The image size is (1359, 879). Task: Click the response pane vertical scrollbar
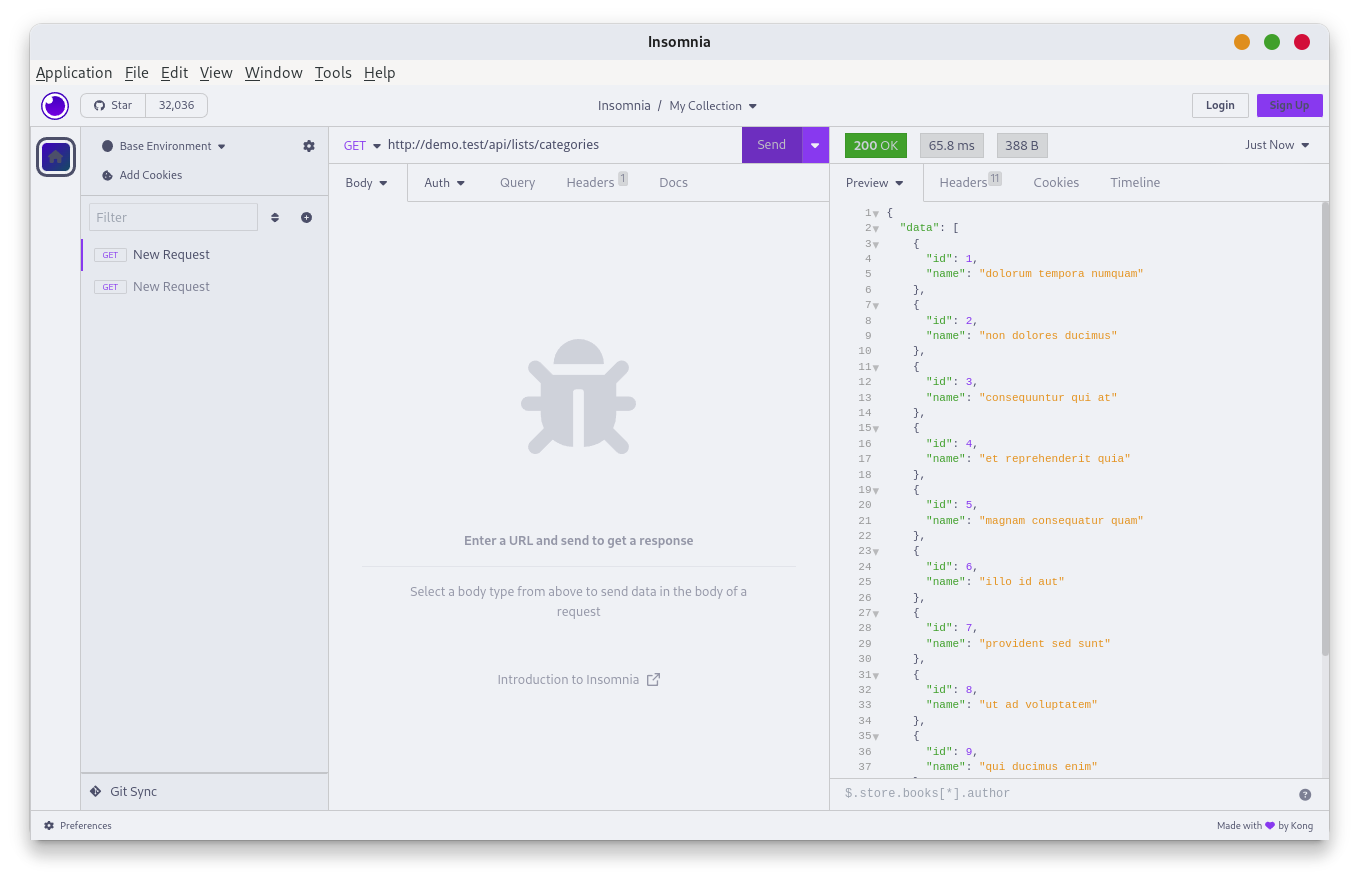1325,428
